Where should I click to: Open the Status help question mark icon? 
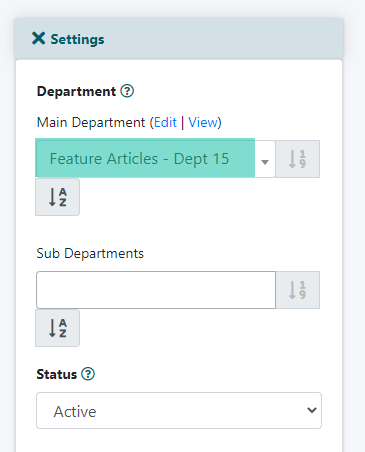[88, 374]
